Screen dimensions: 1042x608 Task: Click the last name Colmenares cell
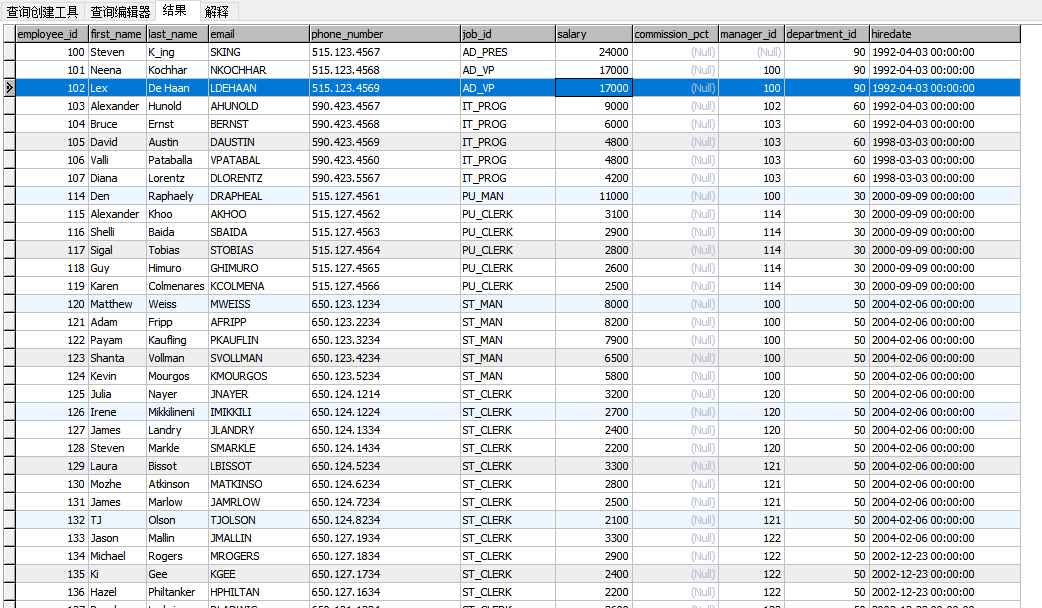tap(177, 285)
